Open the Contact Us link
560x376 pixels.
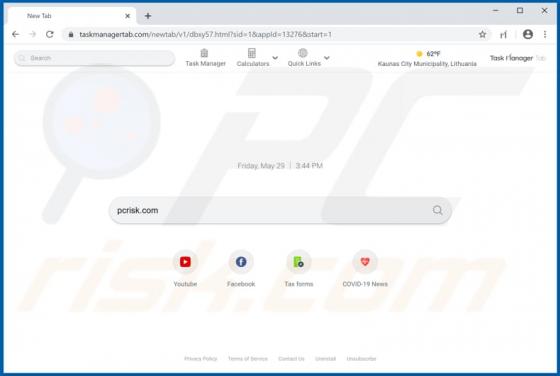[x=291, y=359]
